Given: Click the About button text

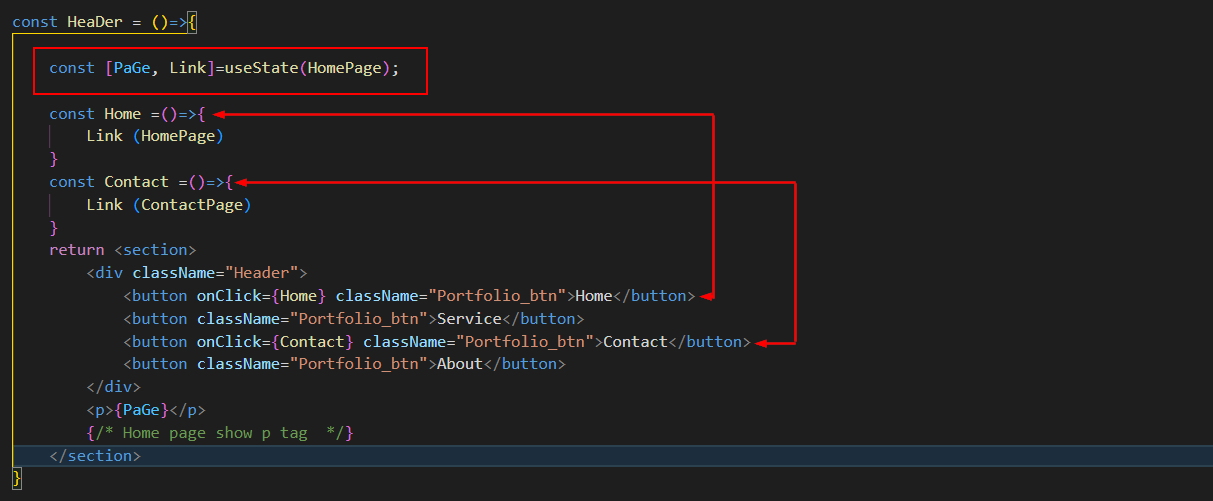Looking at the screenshot, I should click(x=460, y=364).
